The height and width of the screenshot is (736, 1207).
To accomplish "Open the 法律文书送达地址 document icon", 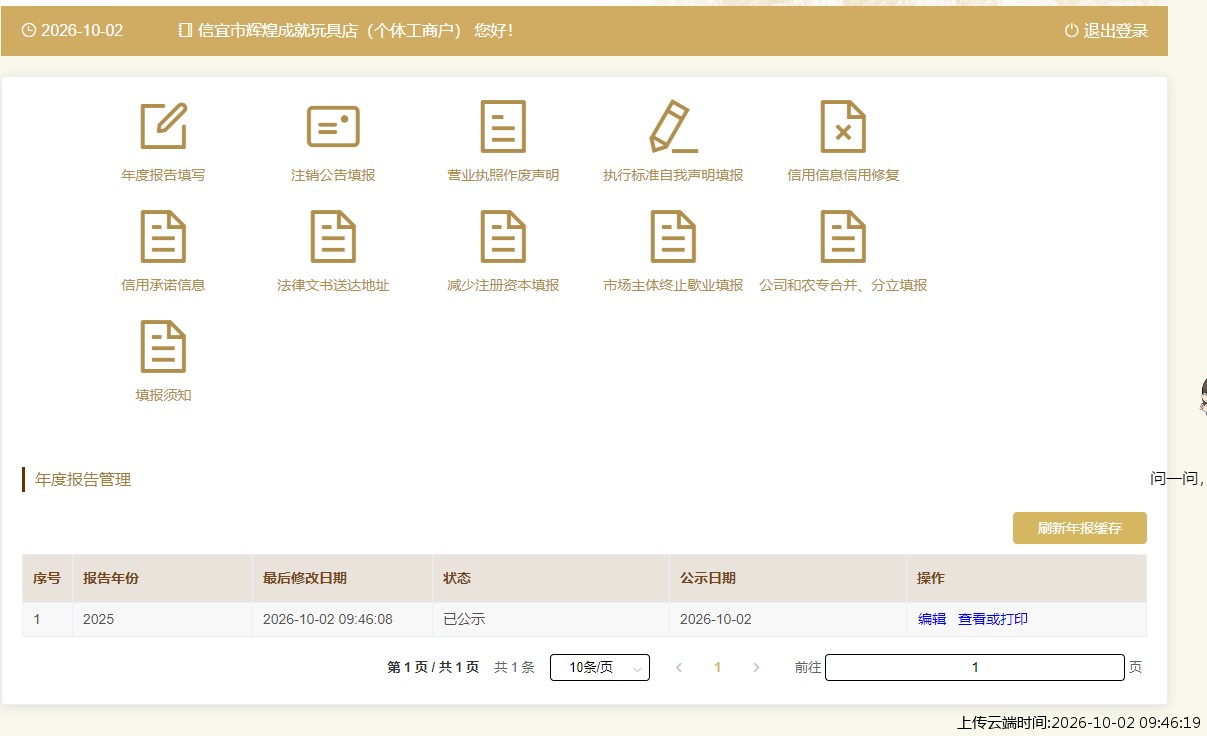I will click(x=333, y=236).
